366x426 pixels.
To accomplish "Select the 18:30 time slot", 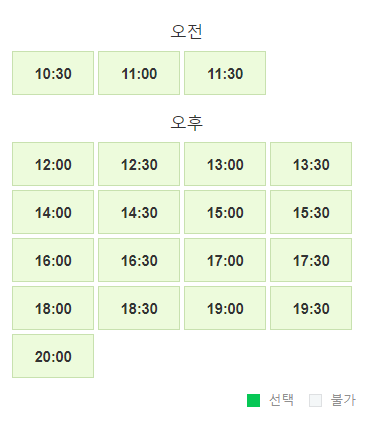I will tap(139, 308).
